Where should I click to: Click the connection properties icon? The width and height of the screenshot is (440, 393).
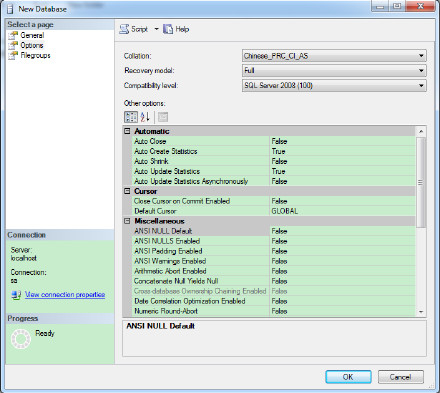[x=16, y=295]
